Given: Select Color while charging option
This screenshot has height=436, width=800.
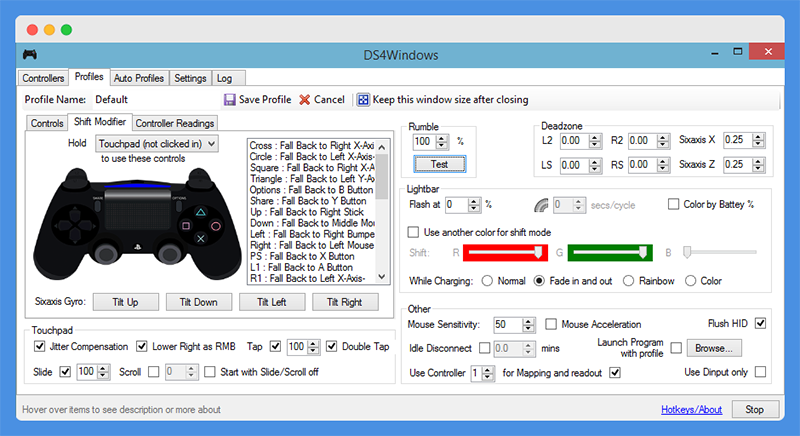Looking at the screenshot, I should pos(690,281).
